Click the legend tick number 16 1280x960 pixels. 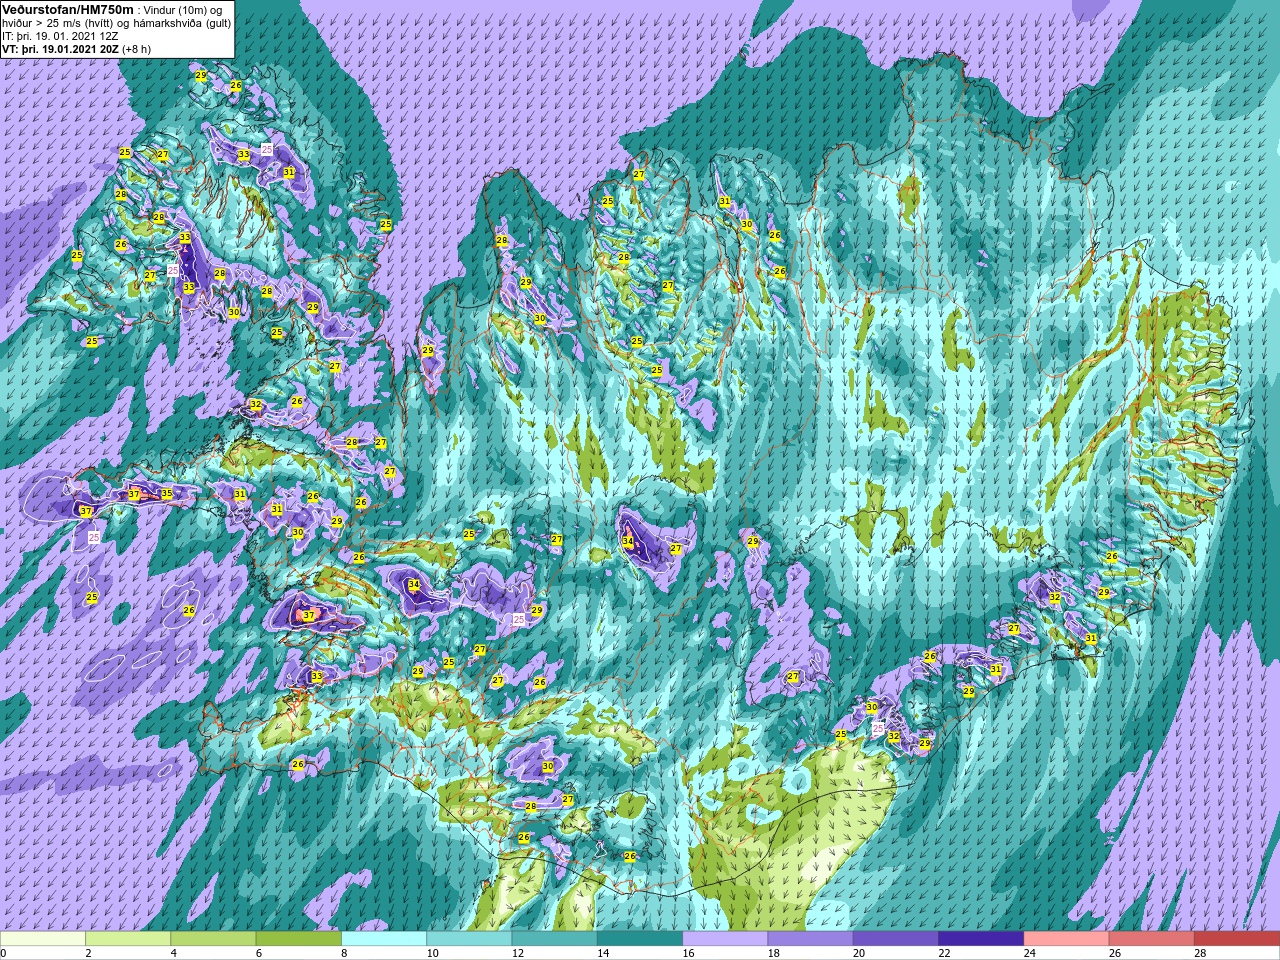coord(689,953)
